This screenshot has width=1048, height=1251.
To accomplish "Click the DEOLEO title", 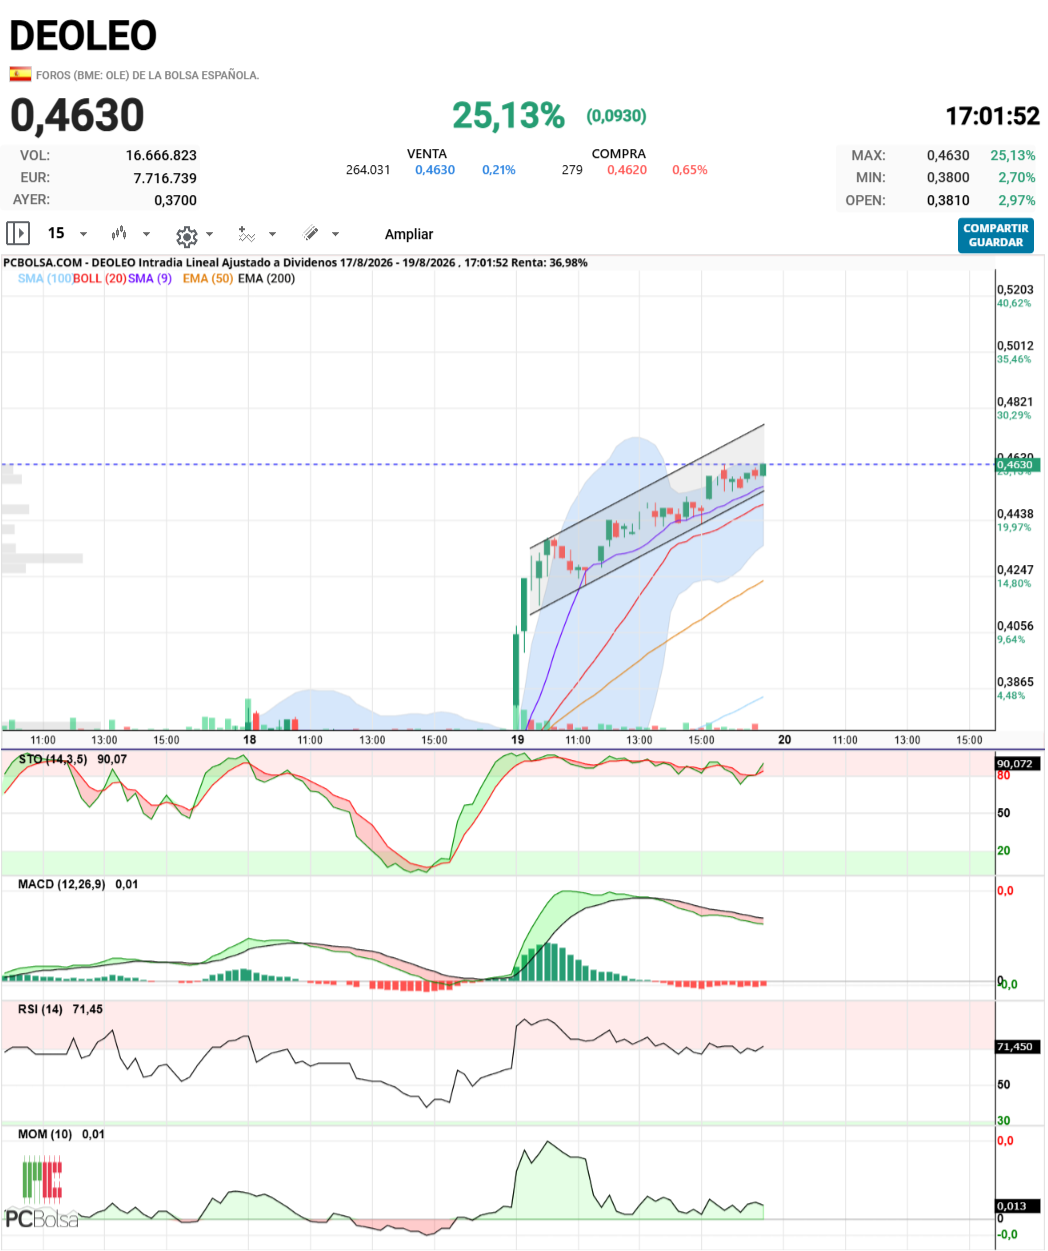I will (x=83, y=36).
